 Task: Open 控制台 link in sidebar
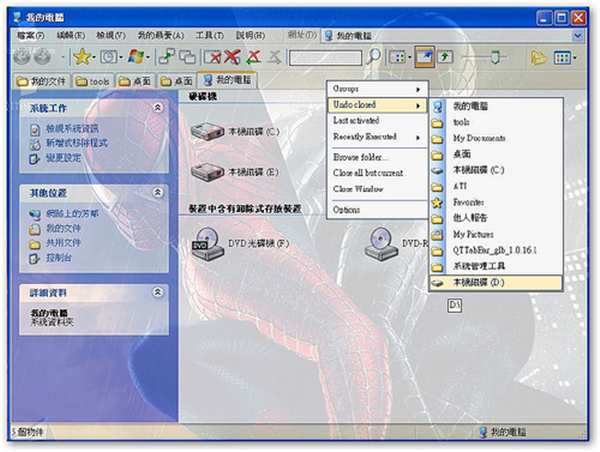[x=60, y=256]
